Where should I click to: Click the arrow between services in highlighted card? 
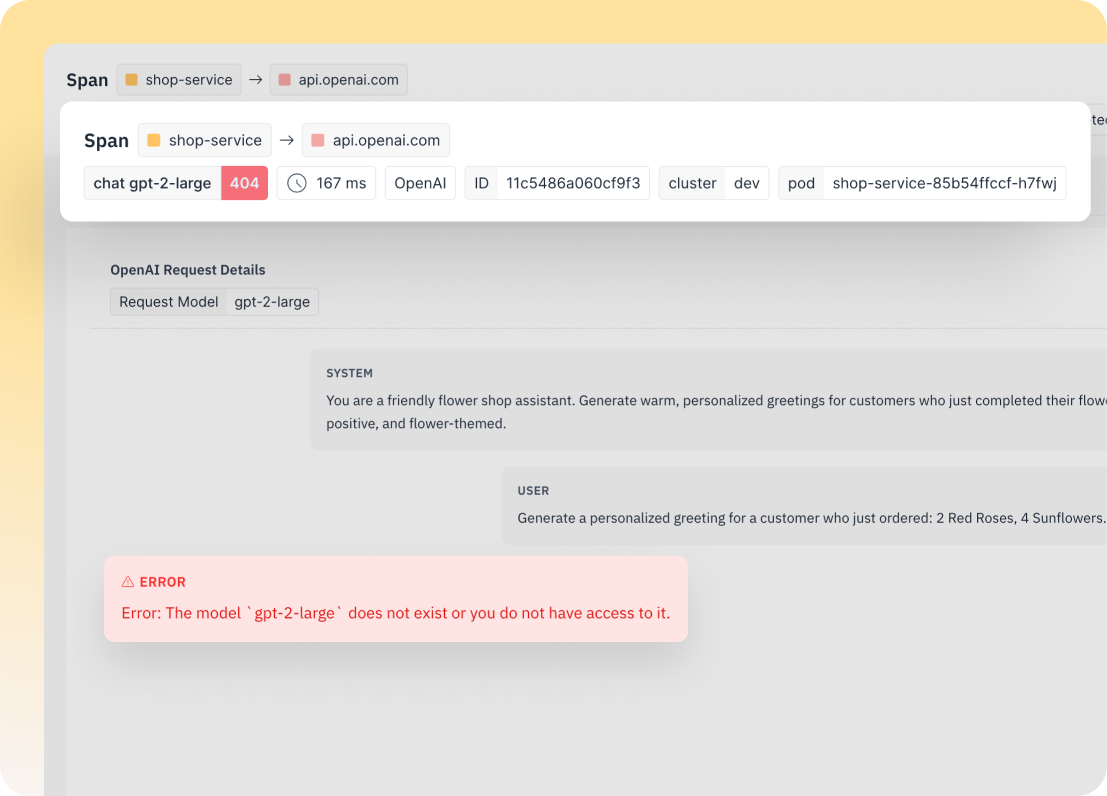(x=287, y=141)
